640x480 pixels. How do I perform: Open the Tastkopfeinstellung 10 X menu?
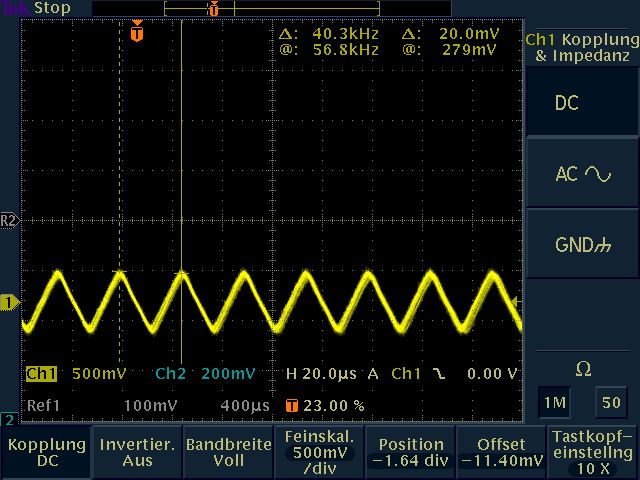pyautogui.click(x=593, y=452)
